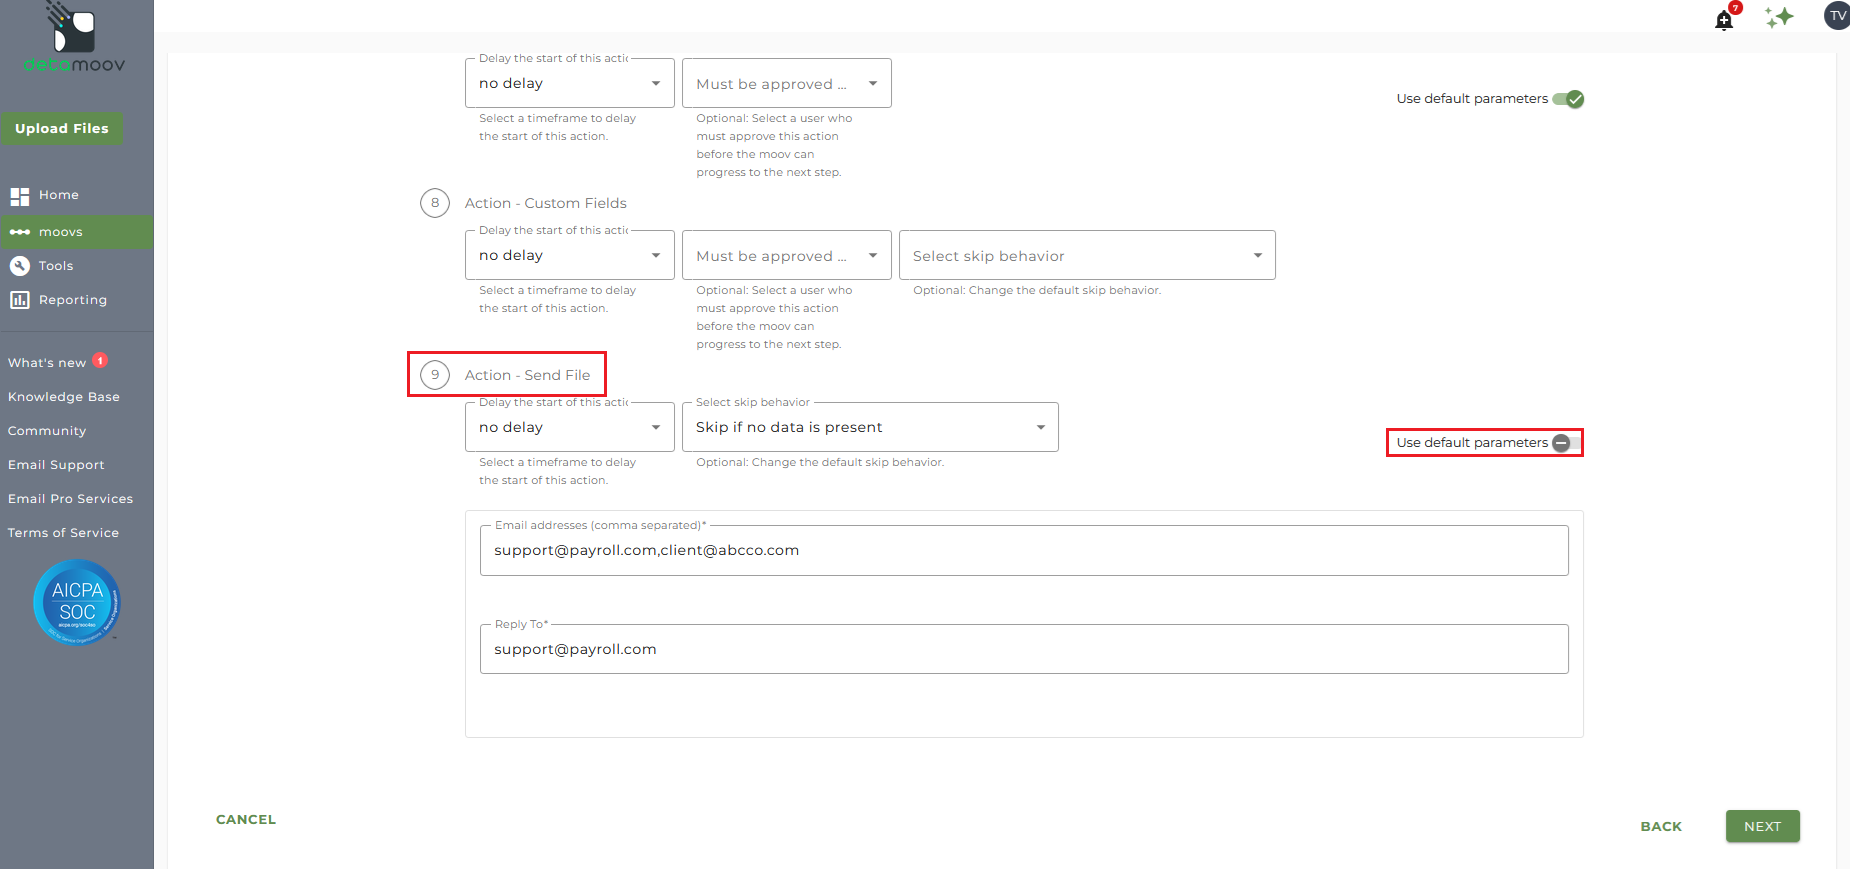
Task: Turn off the top Use default parameters toggle
Action: (x=1568, y=99)
